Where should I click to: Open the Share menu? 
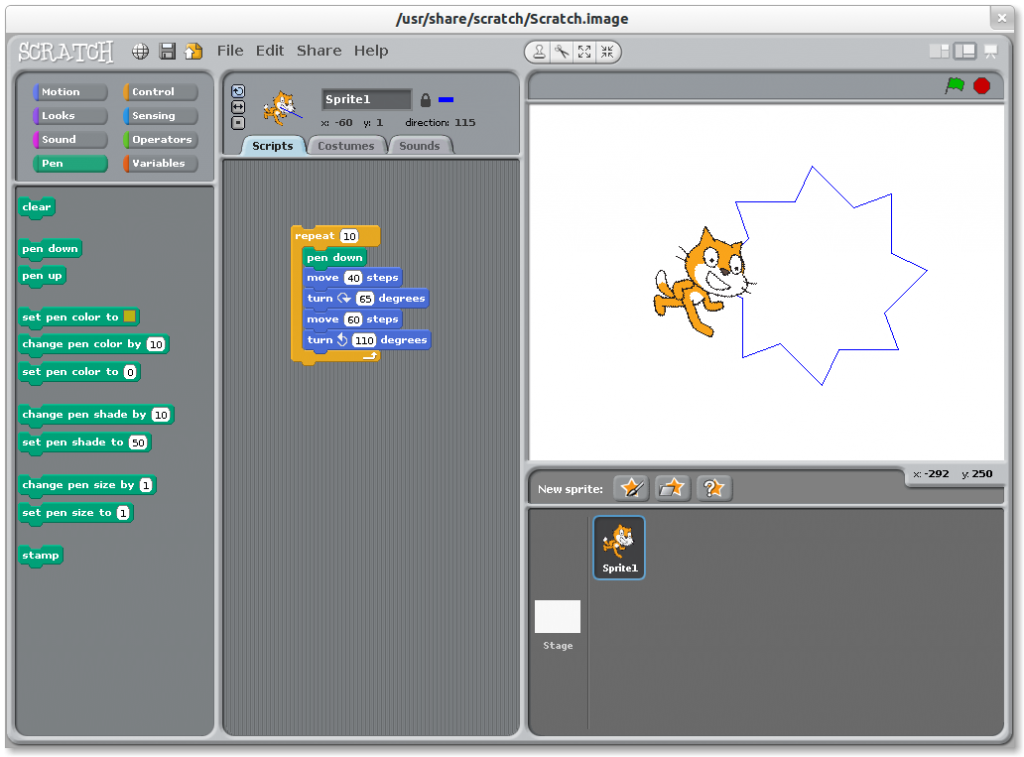click(318, 50)
